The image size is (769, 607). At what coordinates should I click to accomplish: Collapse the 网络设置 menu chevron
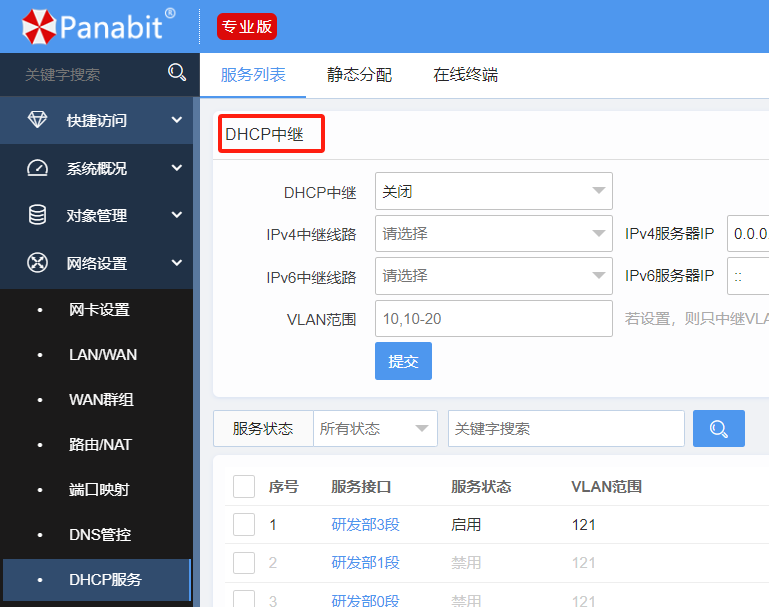point(177,263)
